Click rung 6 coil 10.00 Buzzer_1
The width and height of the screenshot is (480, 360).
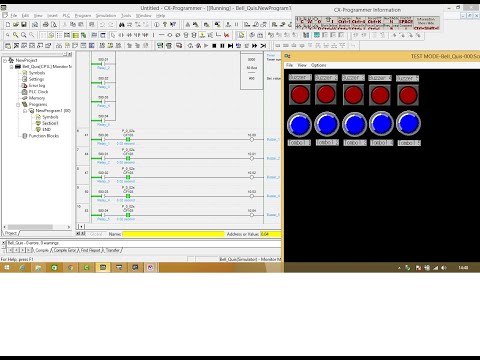[252, 139]
